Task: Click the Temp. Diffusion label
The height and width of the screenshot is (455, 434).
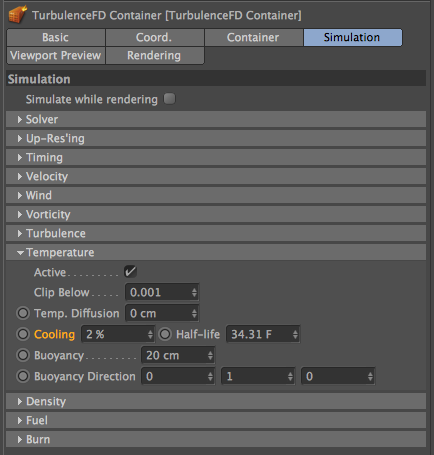Action: click(77, 313)
